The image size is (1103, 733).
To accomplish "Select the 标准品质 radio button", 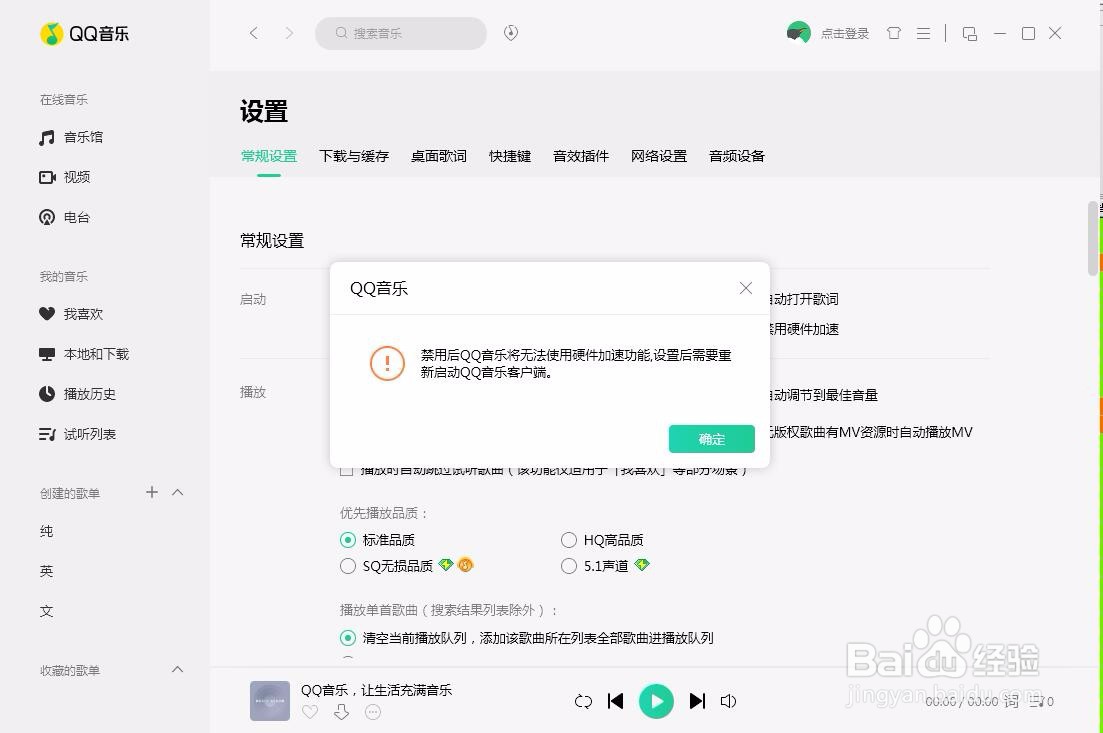I will point(348,539).
